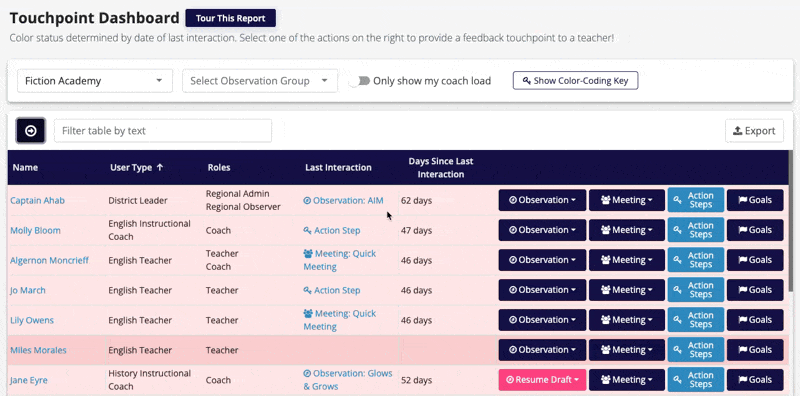
Task: Open Molly Bloom's Action Step interaction
Action: [332, 231]
